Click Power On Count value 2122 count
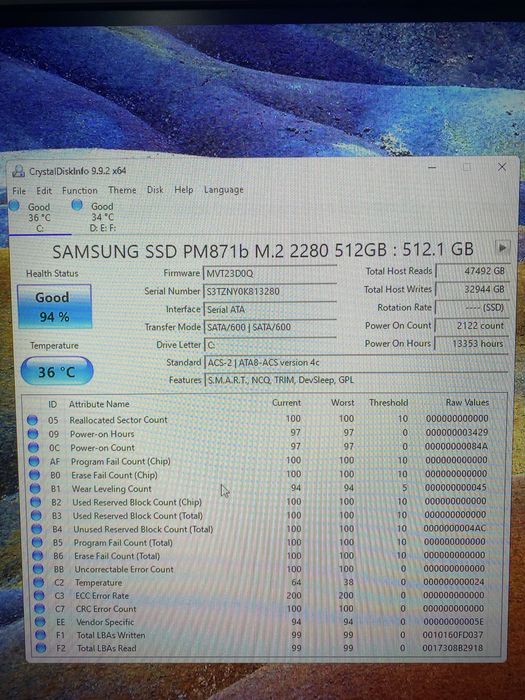Screen dimensions: 525x700 [x=472, y=326]
